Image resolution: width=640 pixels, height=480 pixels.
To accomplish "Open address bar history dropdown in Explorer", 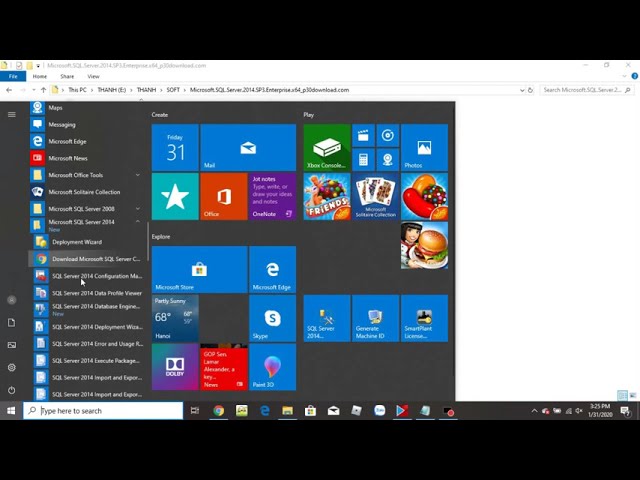I will pos(522,90).
